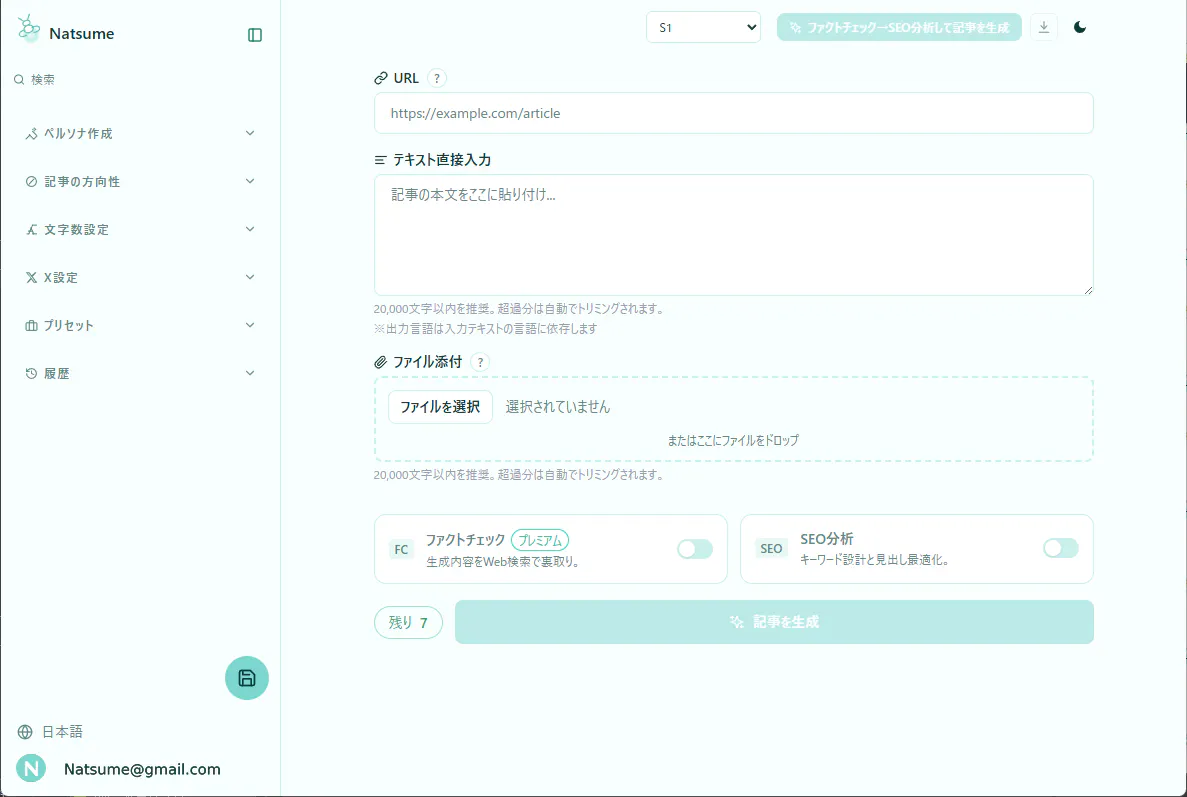Click the X設定 logo icon
This screenshot has width=1187, height=797.
(31, 278)
